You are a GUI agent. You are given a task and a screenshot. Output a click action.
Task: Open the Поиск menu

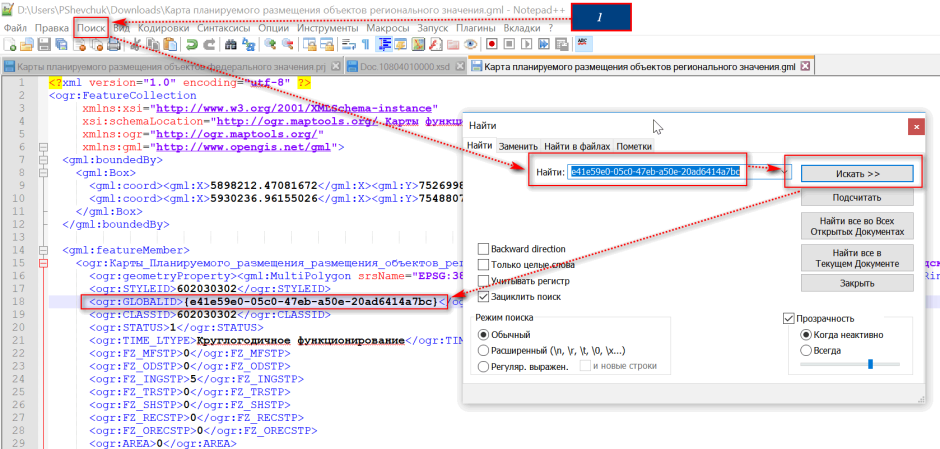pos(92,28)
